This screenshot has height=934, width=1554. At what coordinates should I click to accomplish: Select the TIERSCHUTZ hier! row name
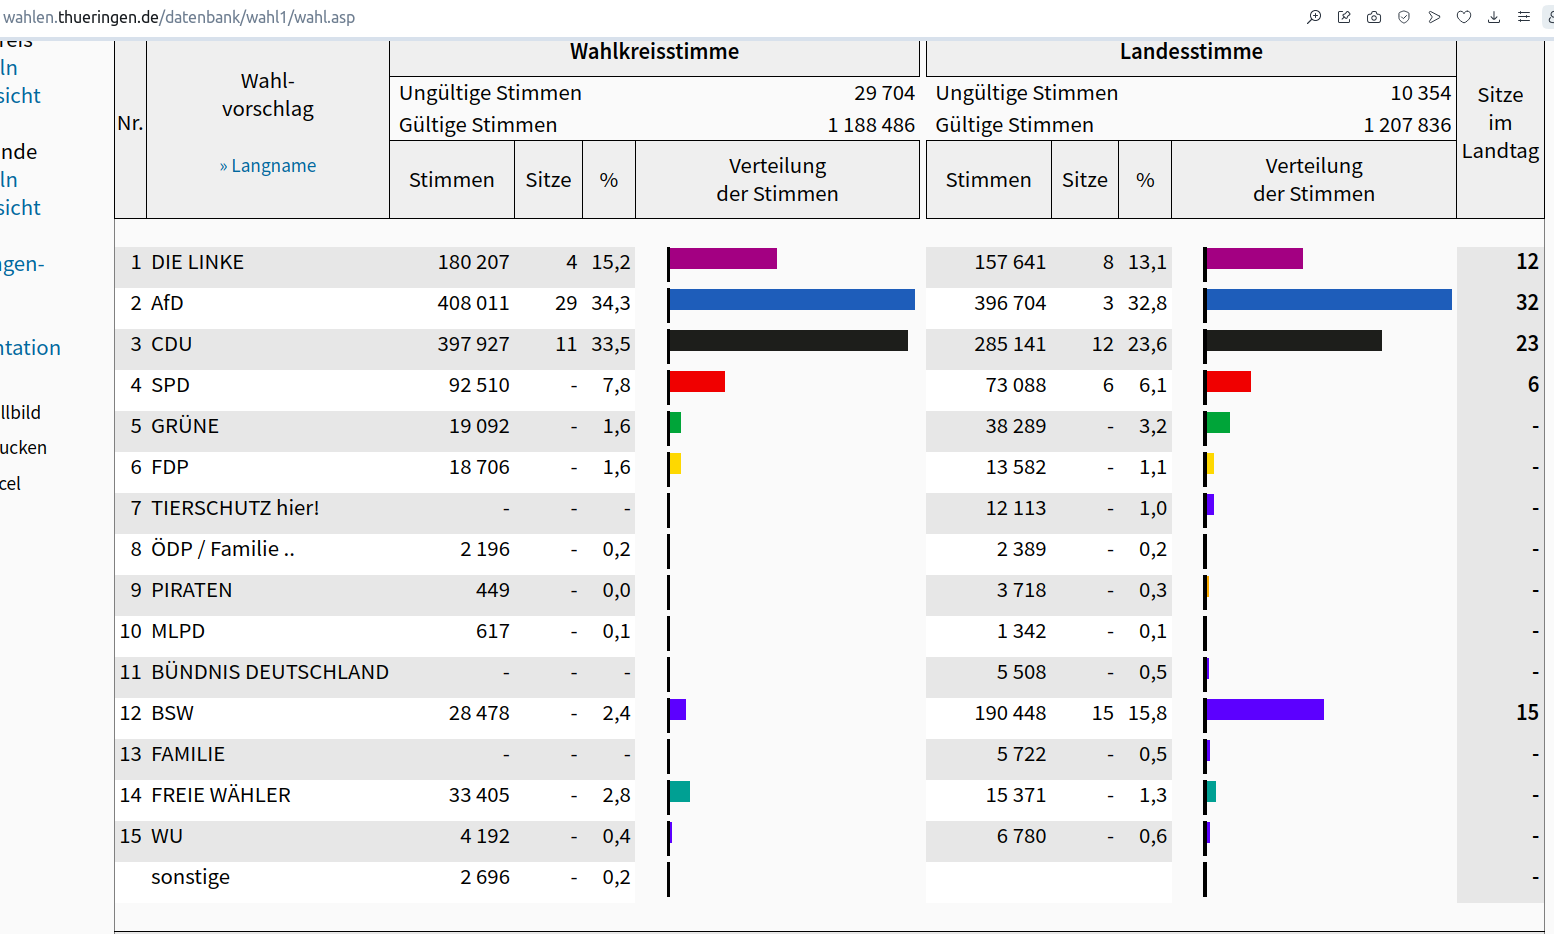(x=235, y=508)
